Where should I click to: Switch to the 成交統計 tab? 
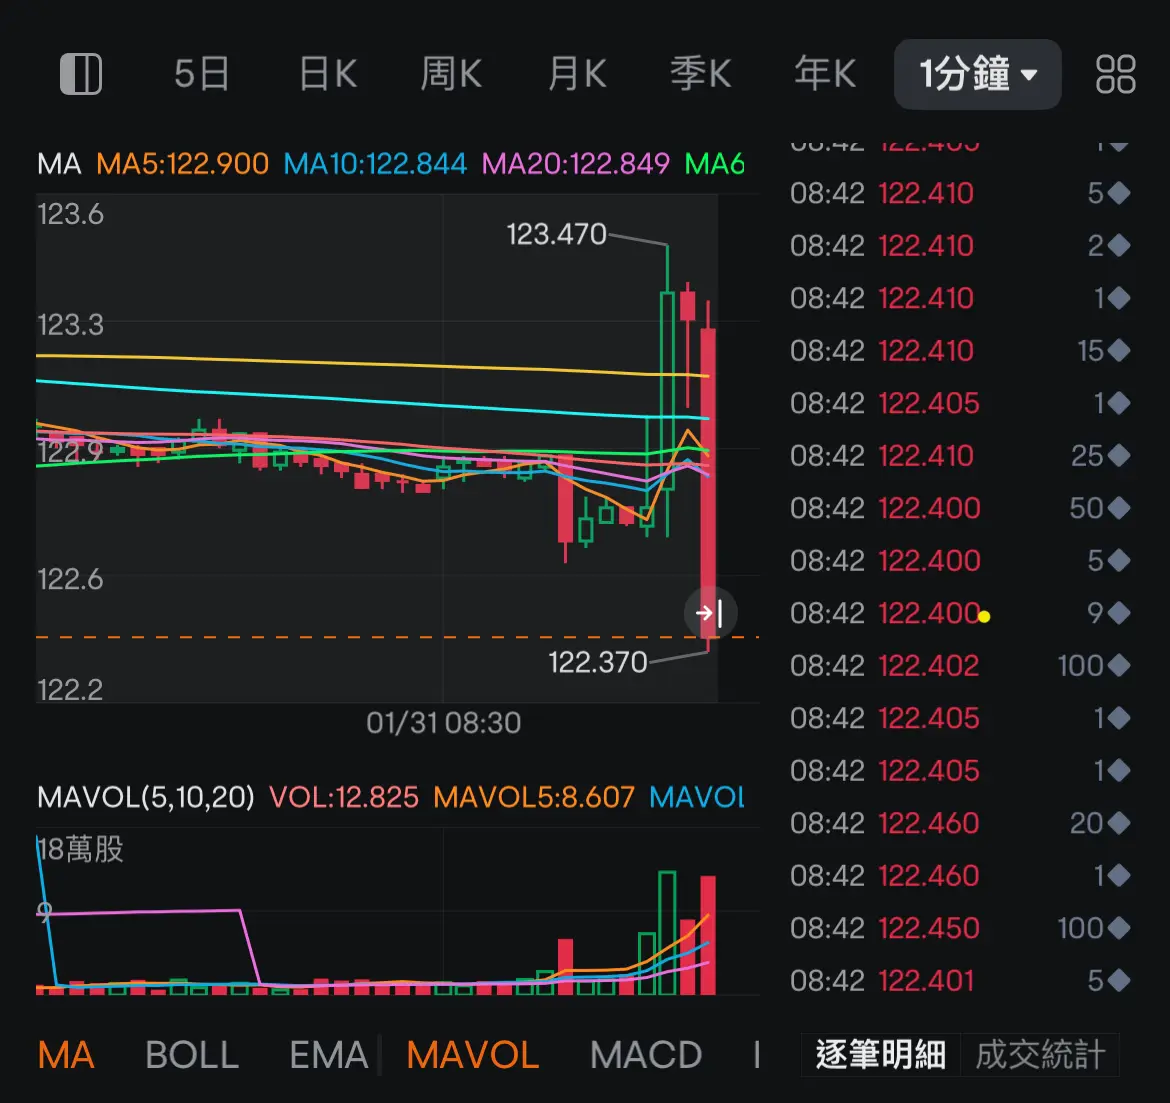coord(1040,1054)
